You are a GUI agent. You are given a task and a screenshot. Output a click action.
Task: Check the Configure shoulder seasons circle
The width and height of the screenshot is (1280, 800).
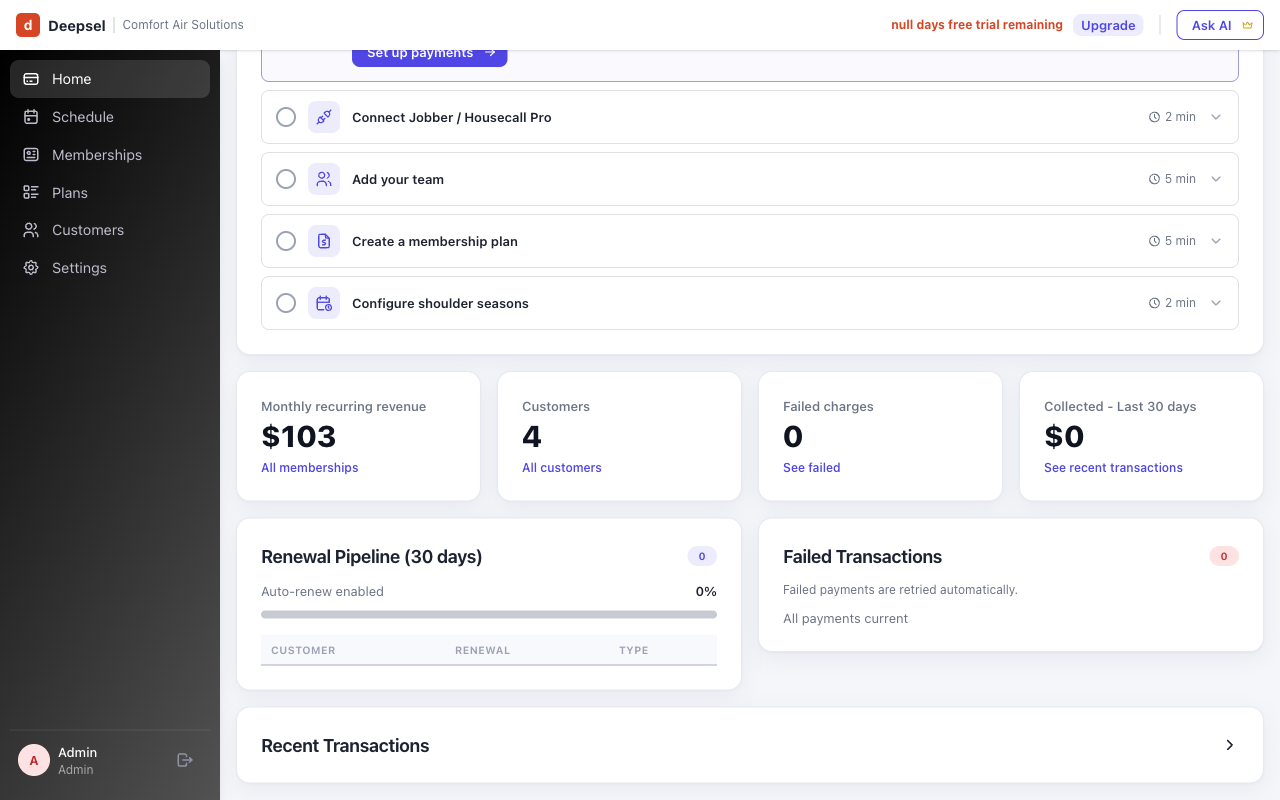pyautogui.click(x=286, y=303)
